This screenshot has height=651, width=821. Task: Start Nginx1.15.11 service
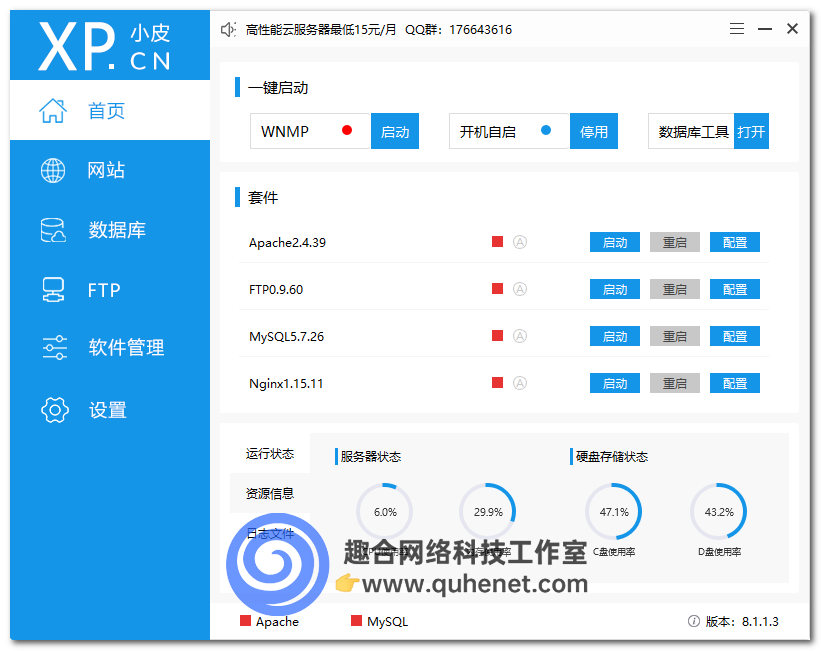(x=615, y=383)
